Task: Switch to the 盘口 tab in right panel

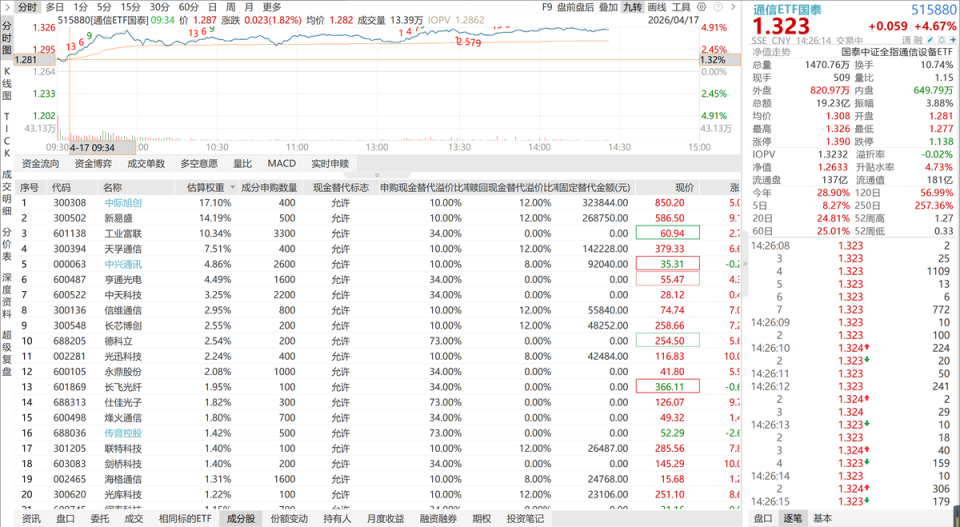Action: [763, 518]
